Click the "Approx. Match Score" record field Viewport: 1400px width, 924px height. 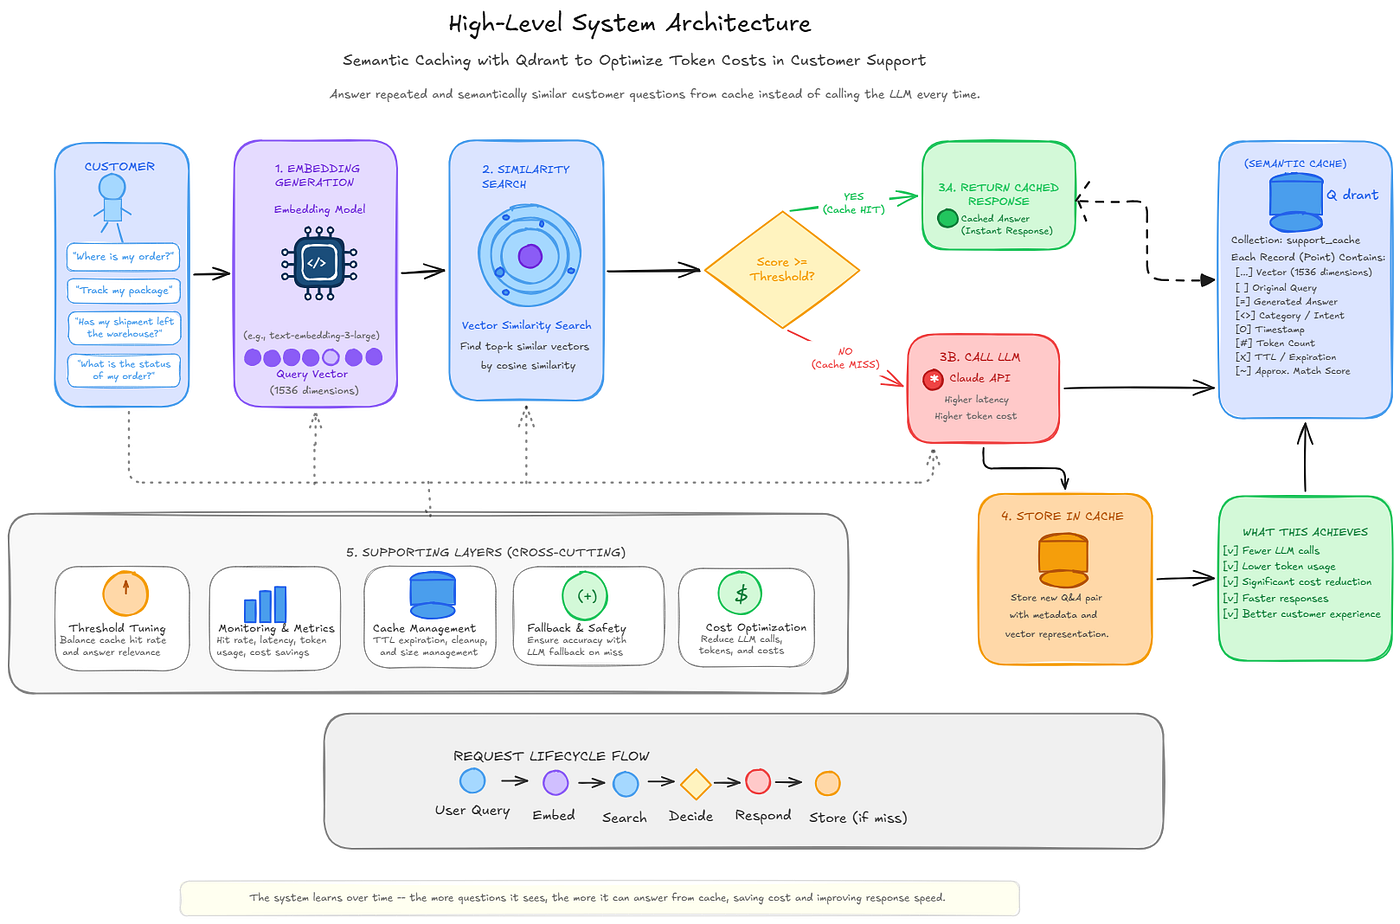(x=1292, y=371)
